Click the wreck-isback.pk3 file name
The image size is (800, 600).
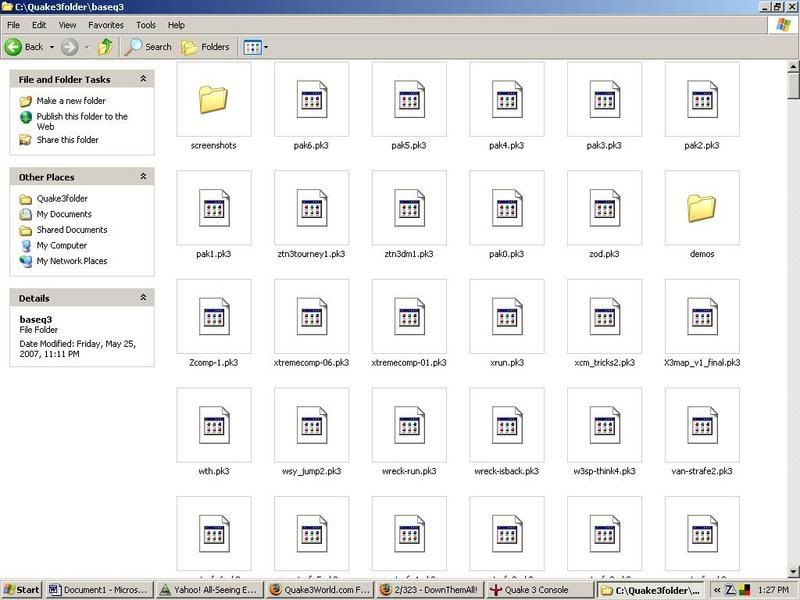click(x=507, y=471)
